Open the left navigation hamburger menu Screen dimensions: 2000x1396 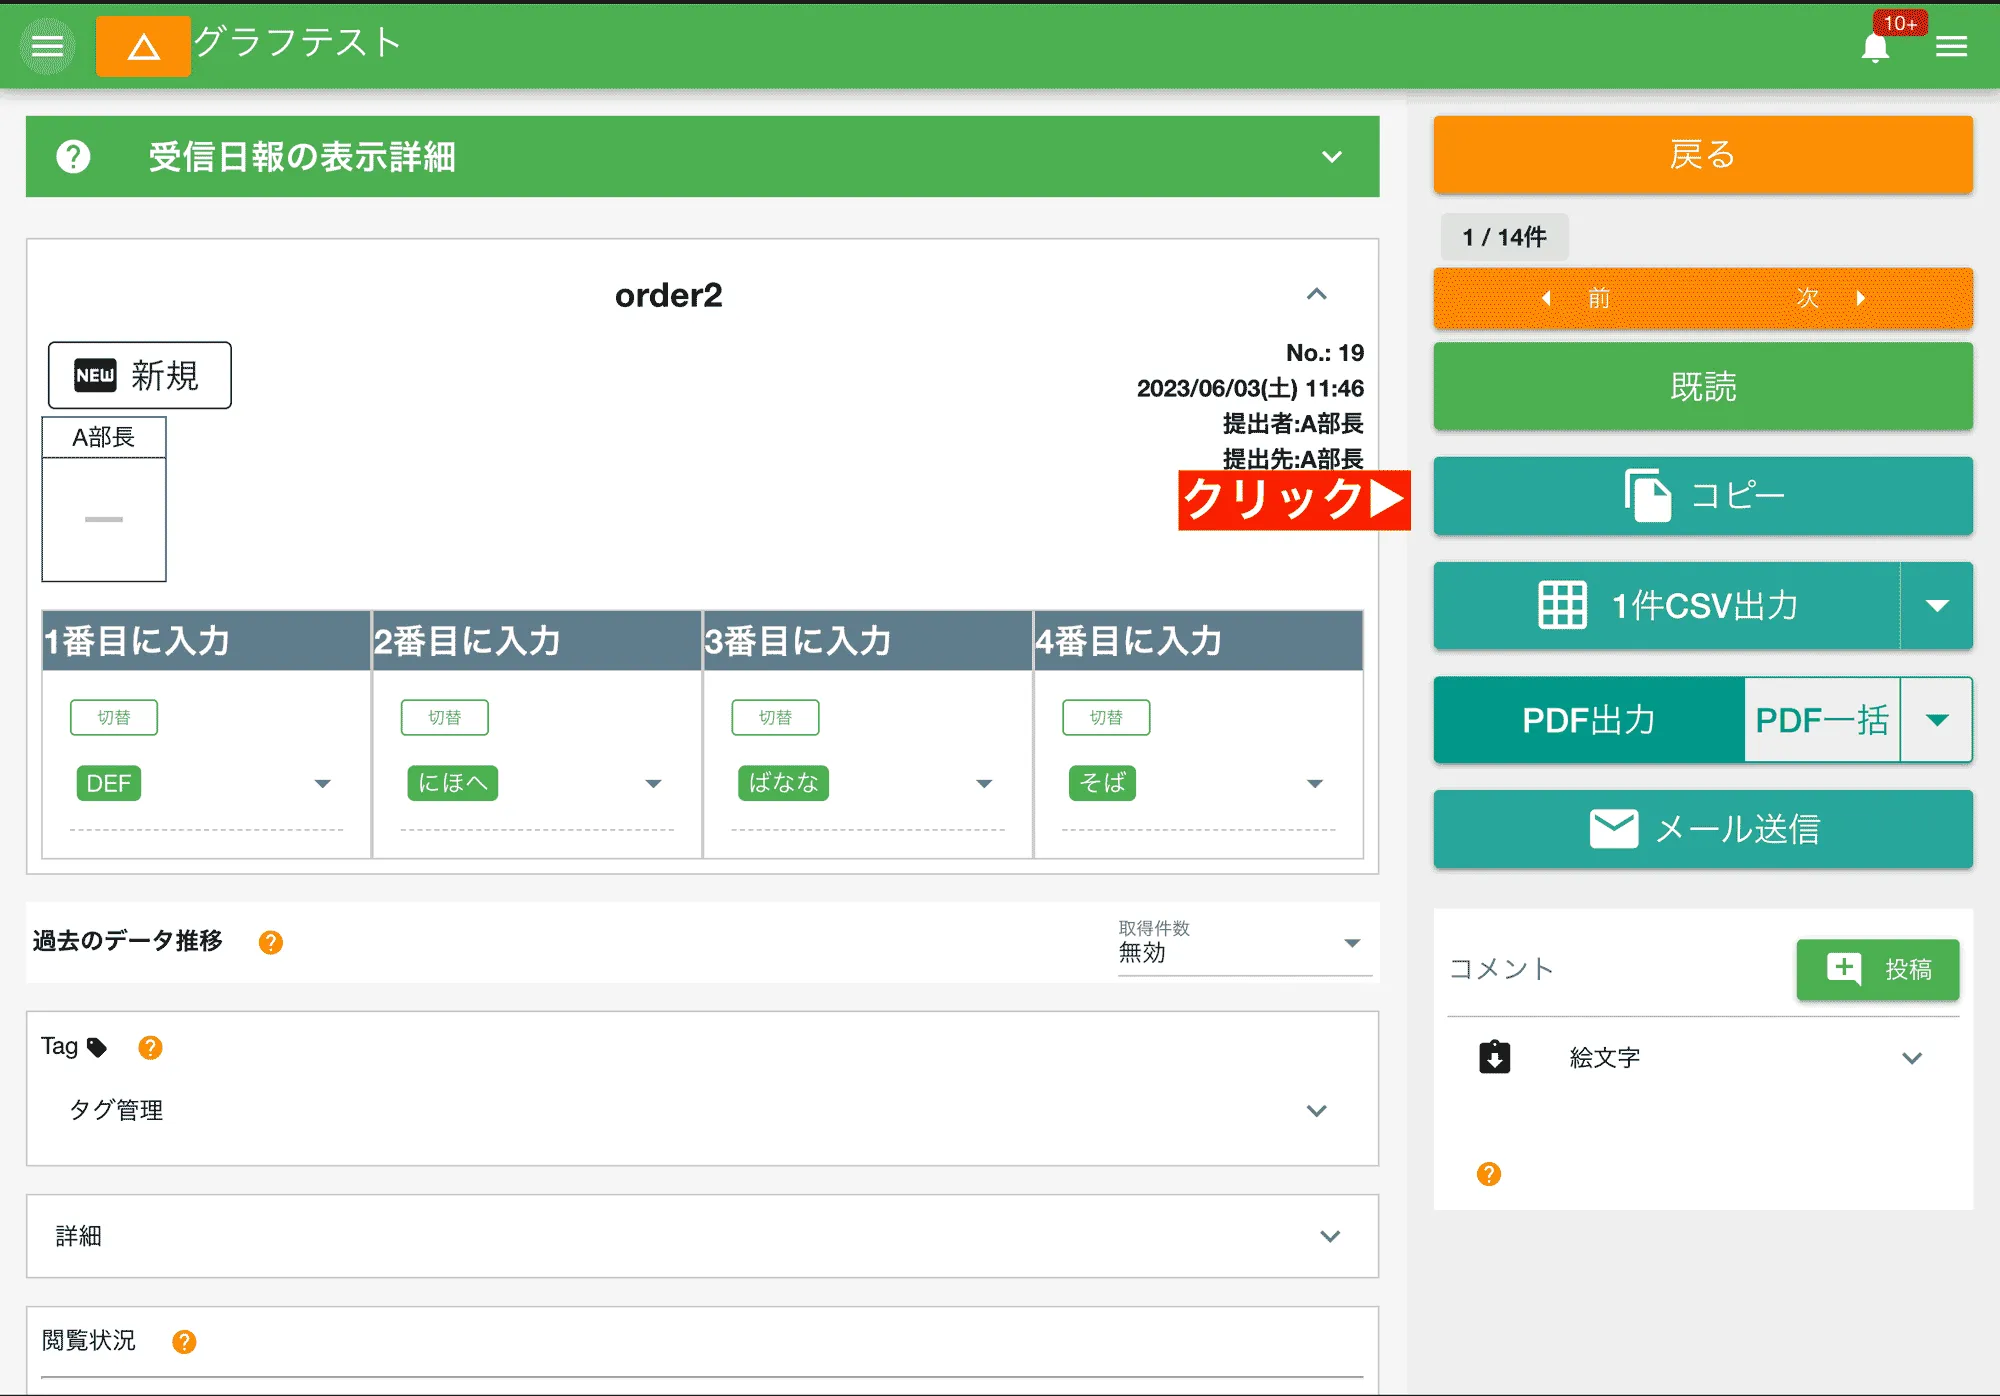pos(46,45)
